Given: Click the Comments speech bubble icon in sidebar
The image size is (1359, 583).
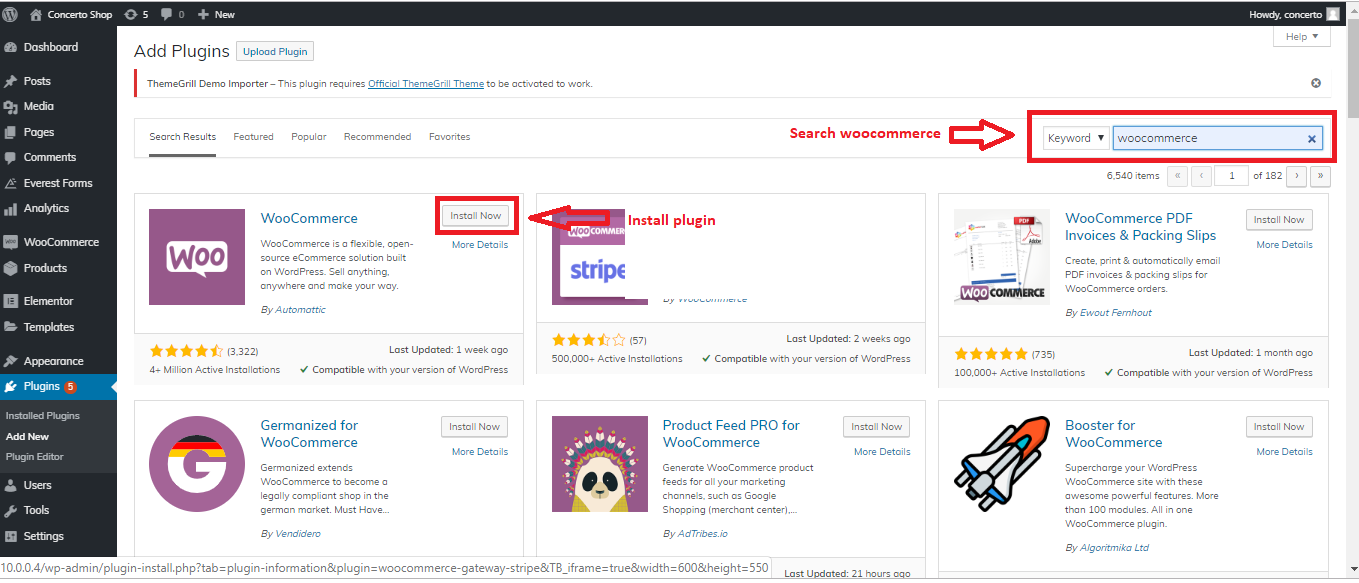Looking at the screenshot, I should click(x=11, y=157).
